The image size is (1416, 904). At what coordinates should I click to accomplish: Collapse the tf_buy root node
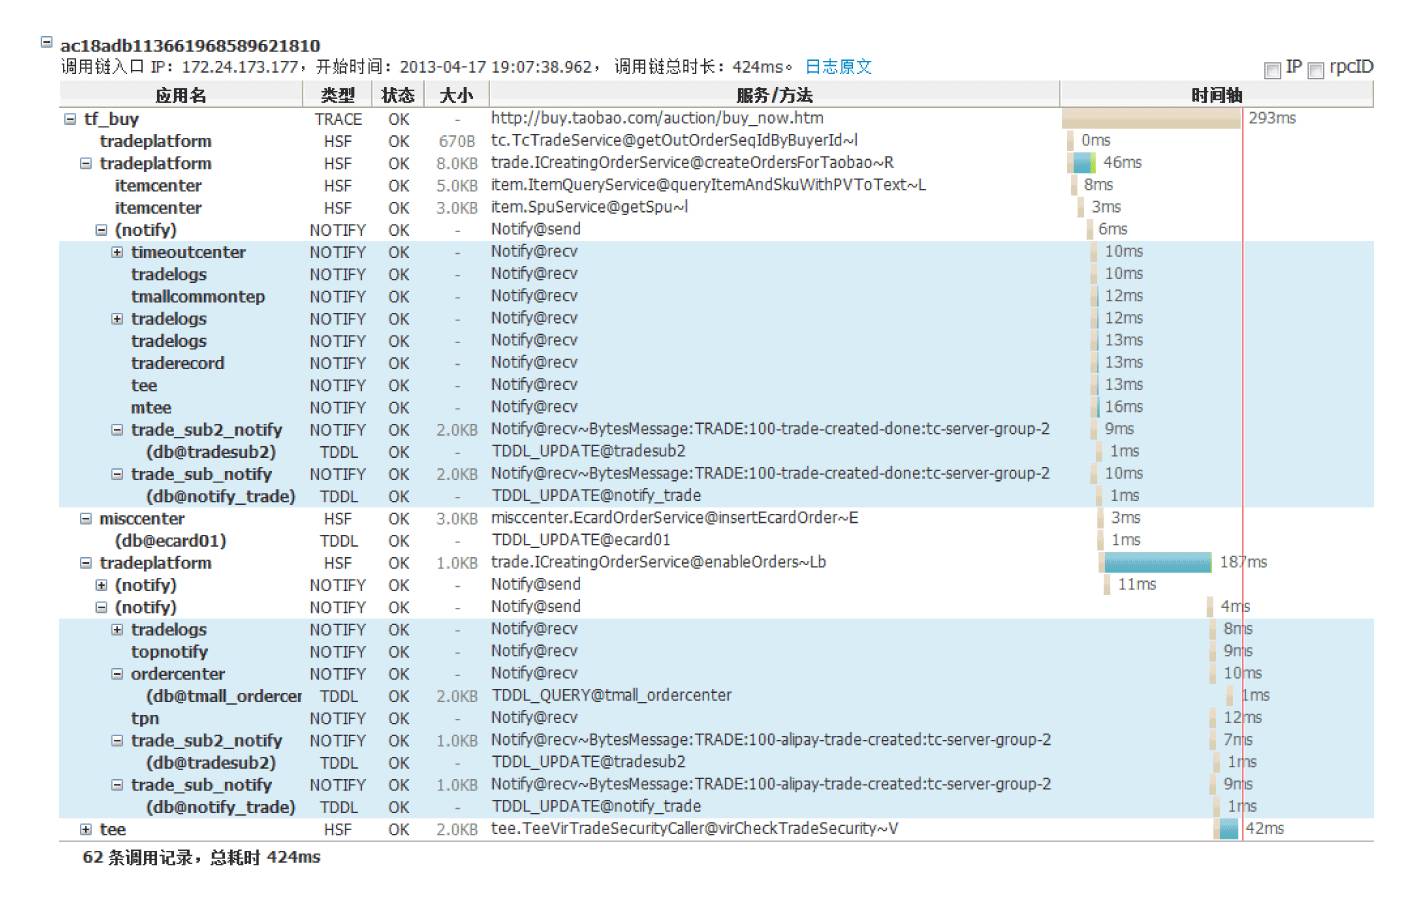70,119
